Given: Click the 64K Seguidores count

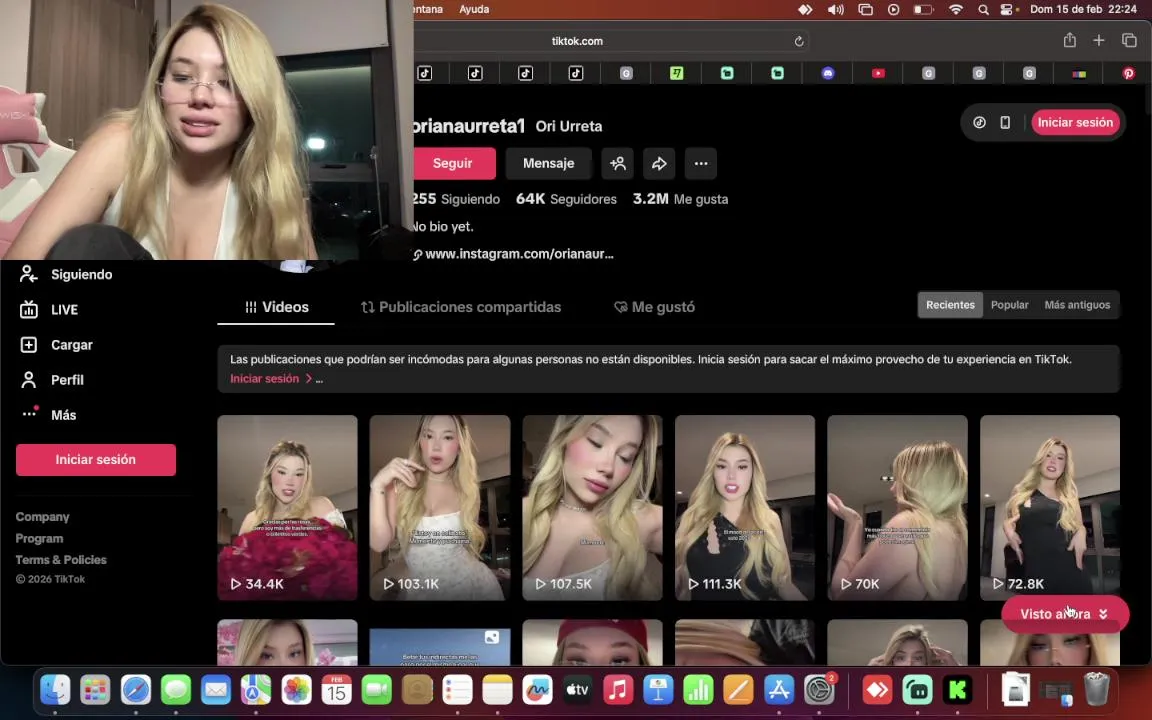Looking at the screenshot, I should click(566, 199).
